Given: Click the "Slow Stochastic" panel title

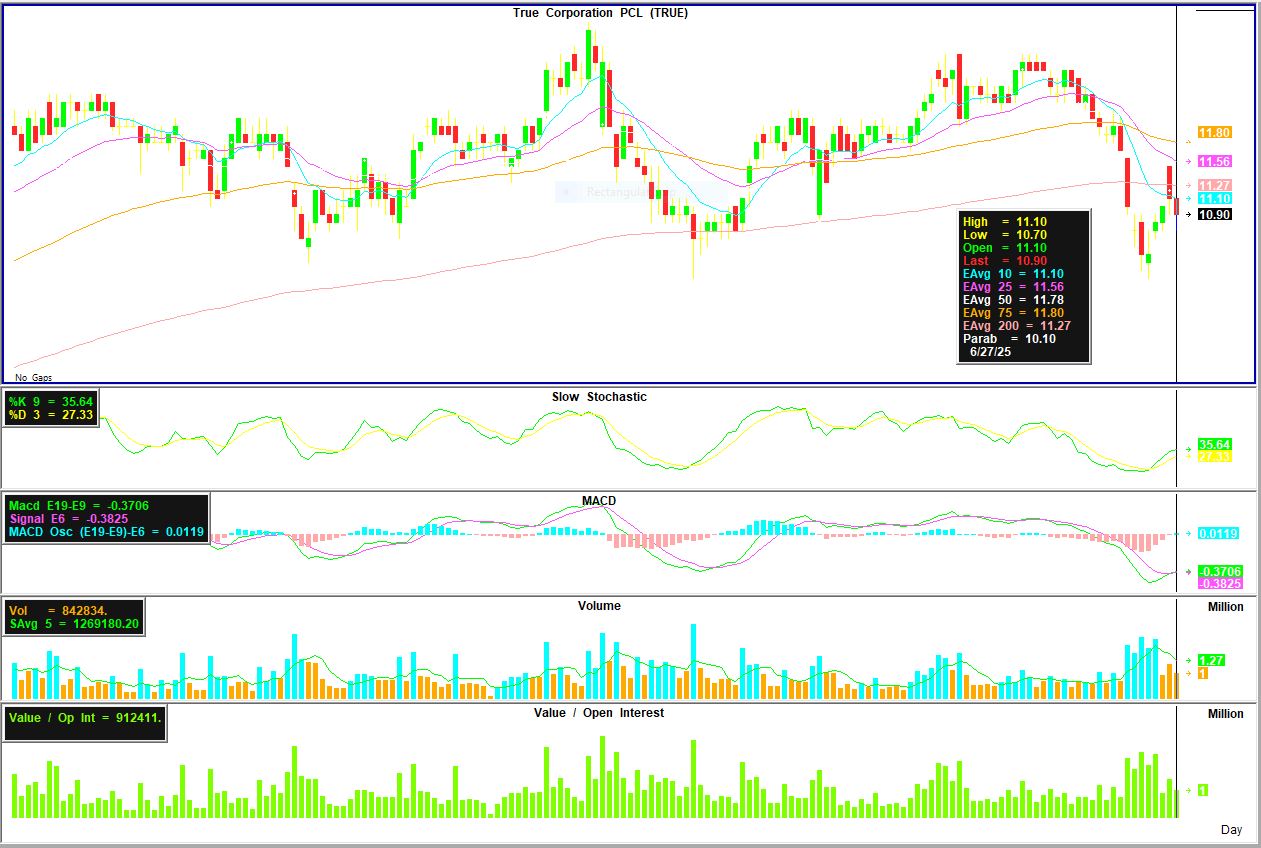Looking at the screenshot, I should coord(599,397).
